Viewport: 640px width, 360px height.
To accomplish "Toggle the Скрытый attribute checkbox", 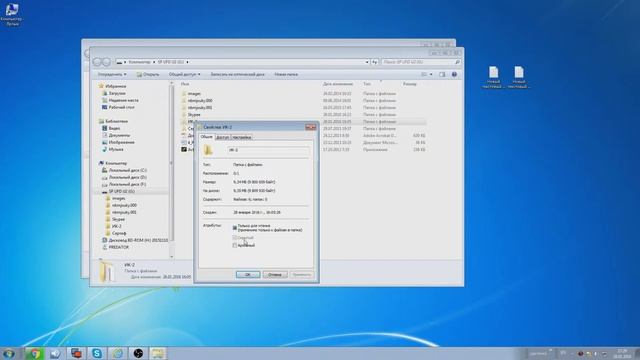I will (x=235, y=238).
